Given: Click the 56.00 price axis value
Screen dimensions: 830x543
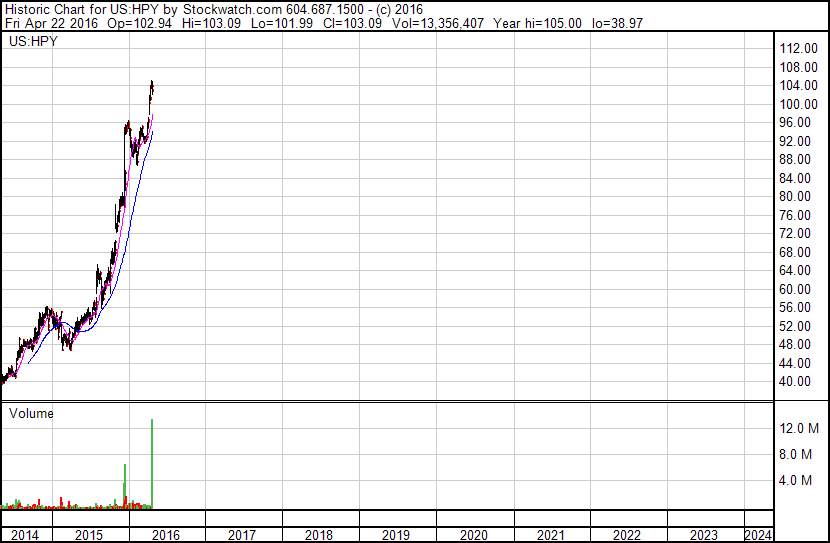Looking at the screenshot, I should [795, 307].
